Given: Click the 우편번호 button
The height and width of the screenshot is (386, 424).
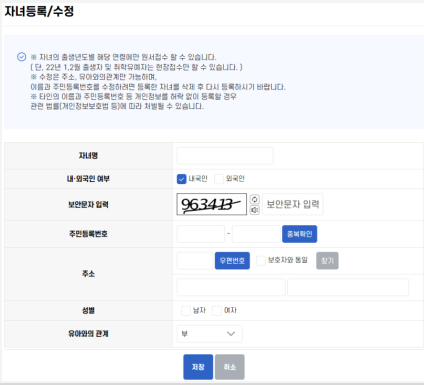Looking at the screenshot, I should point(232,261).
